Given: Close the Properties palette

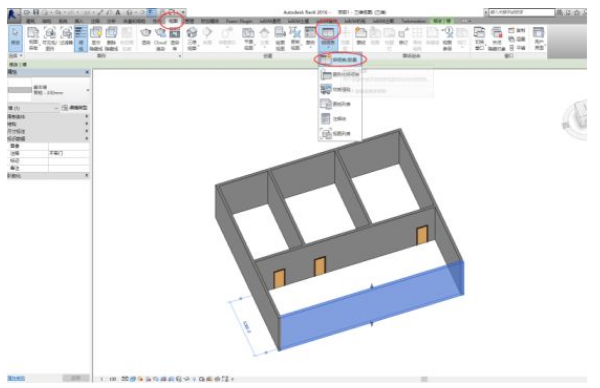Looking at the screenshot, I should [x=87, y=72].
